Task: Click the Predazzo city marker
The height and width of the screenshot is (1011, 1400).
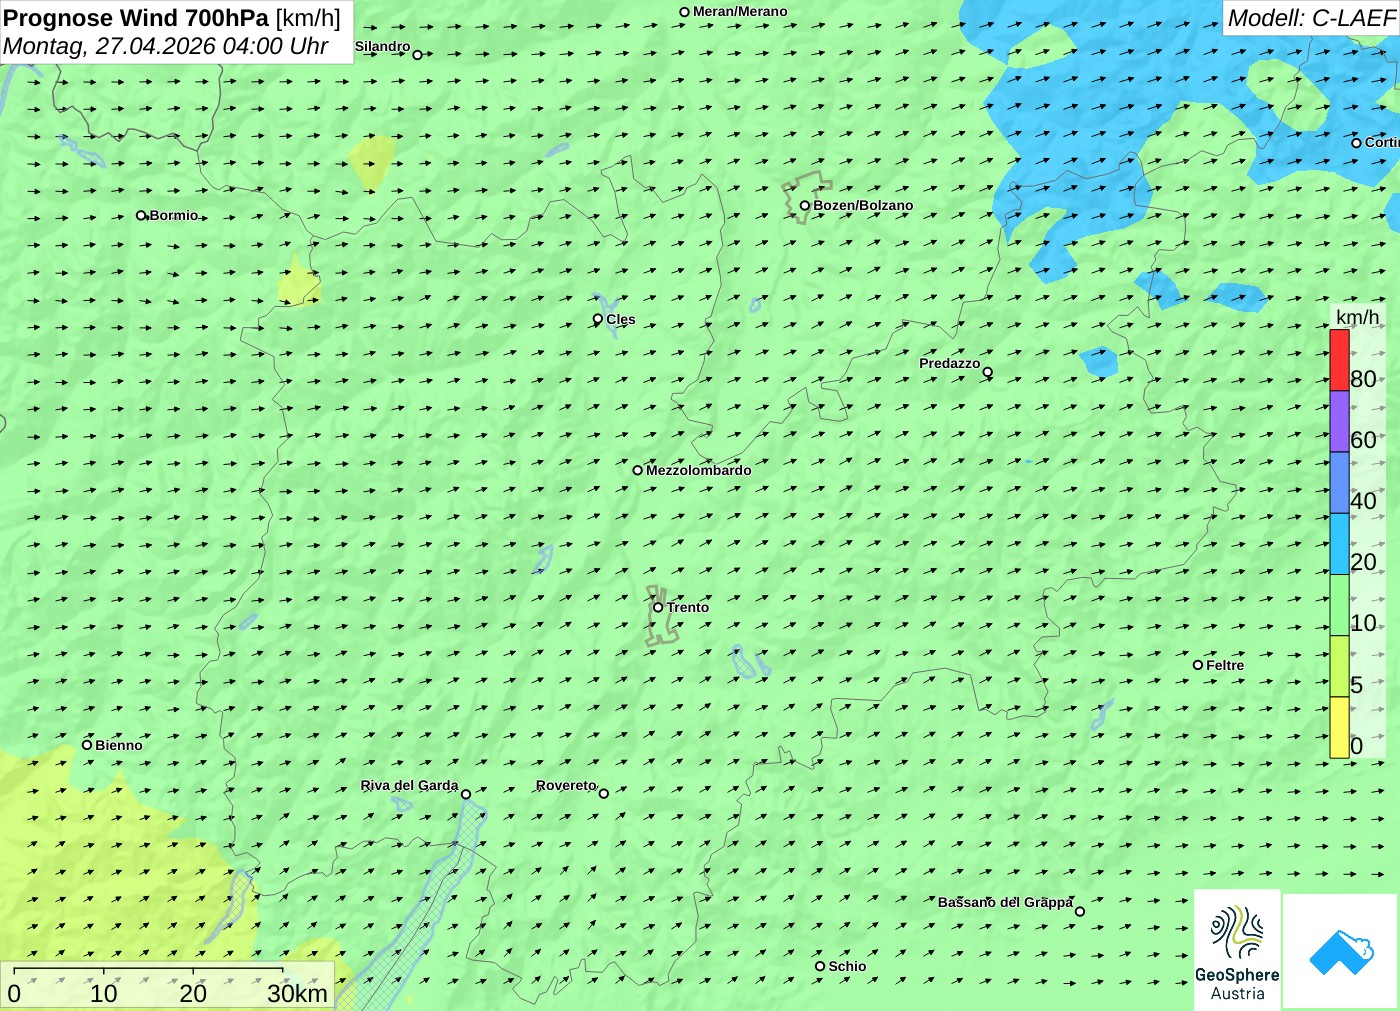Action: pyautogui.click(x=988, y=372)
